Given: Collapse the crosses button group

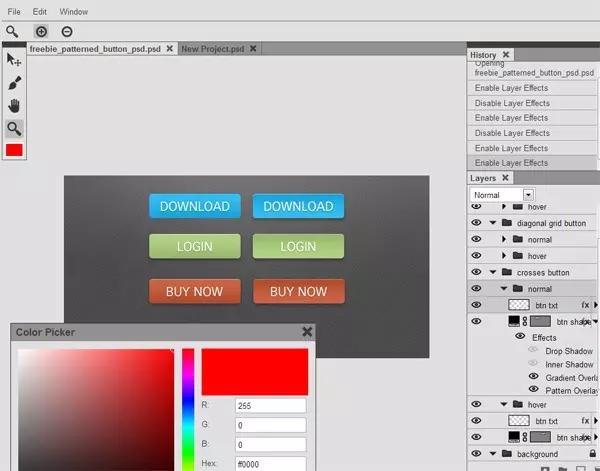Looking at the screenshot, I should click(x=493, y=272).
